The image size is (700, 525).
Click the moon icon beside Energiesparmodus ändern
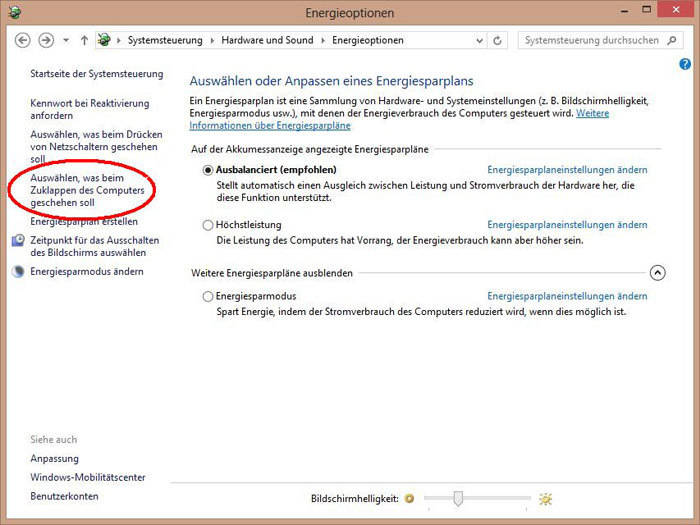(x=18, y=271)
